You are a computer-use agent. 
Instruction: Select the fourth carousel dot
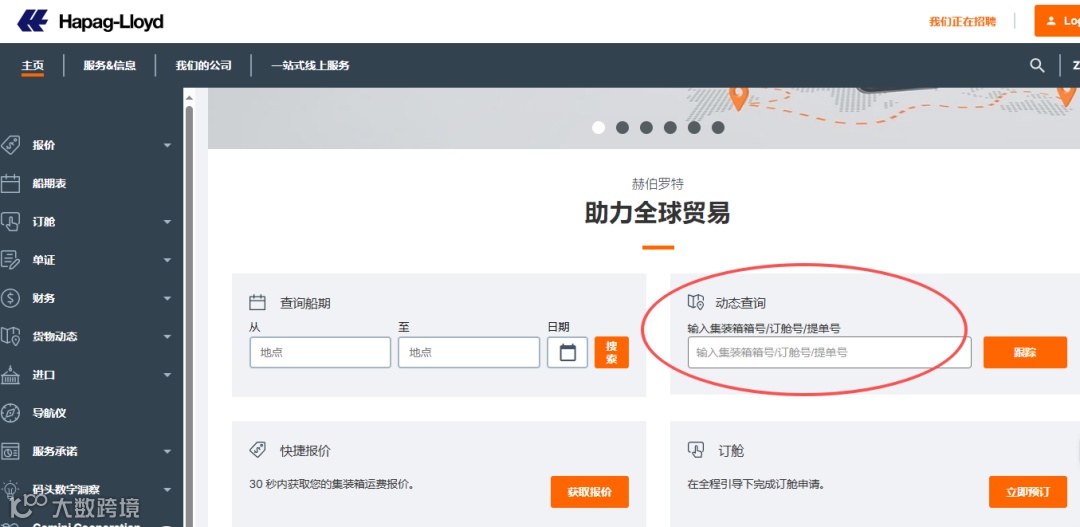click(x=670, y=127)
